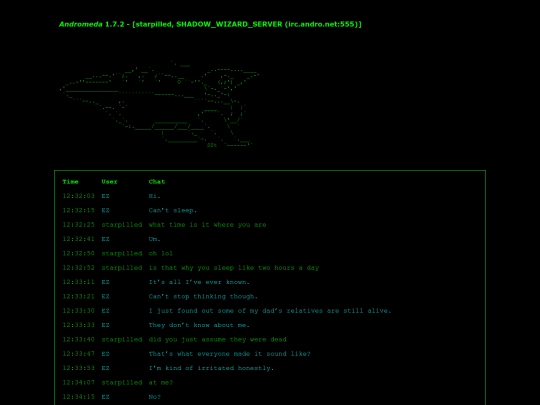Click username EZ in the 12:32:03 row
This screenshot has width=540, height=405.
point(105,196)
